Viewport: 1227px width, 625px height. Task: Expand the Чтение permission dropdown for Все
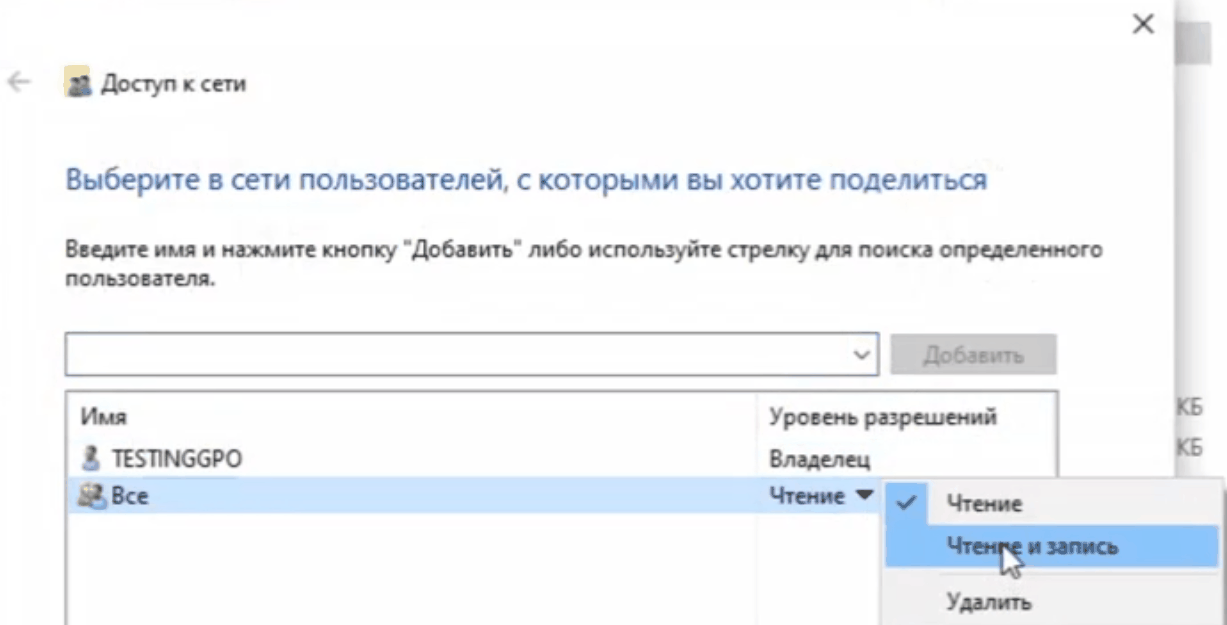(864, 495)
